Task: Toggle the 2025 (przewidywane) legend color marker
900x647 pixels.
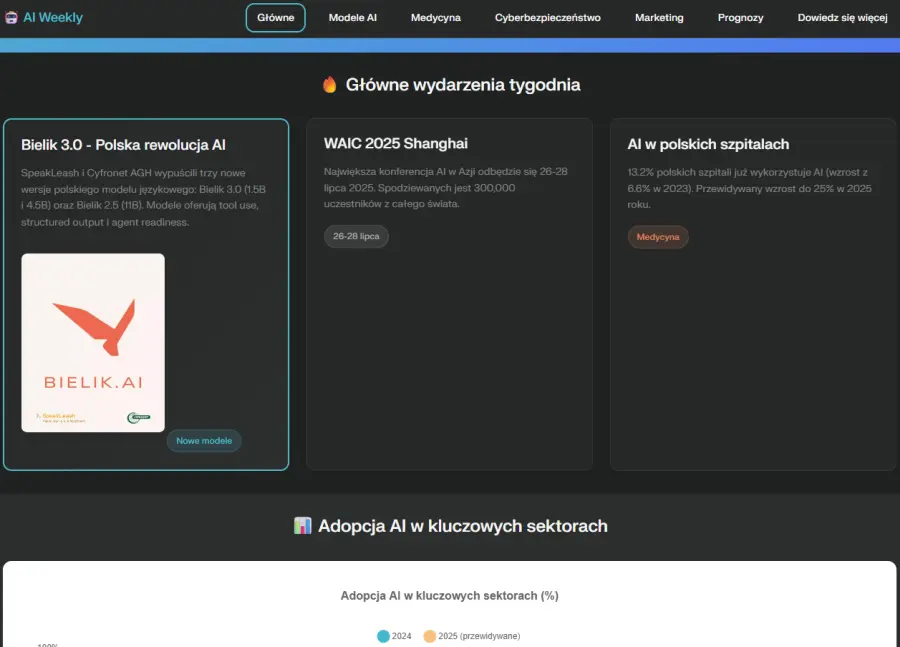Action: click(x=429, y=636)
